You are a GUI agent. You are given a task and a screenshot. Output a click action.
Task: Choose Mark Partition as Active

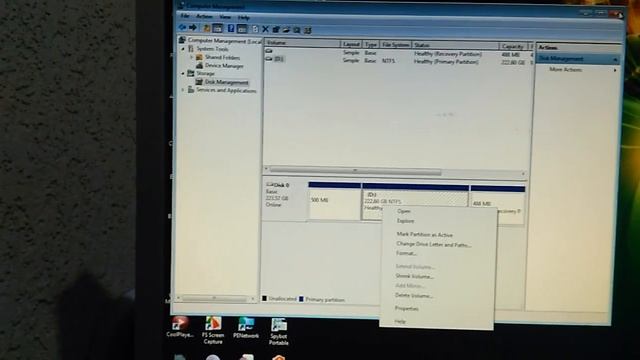(424, 235)
